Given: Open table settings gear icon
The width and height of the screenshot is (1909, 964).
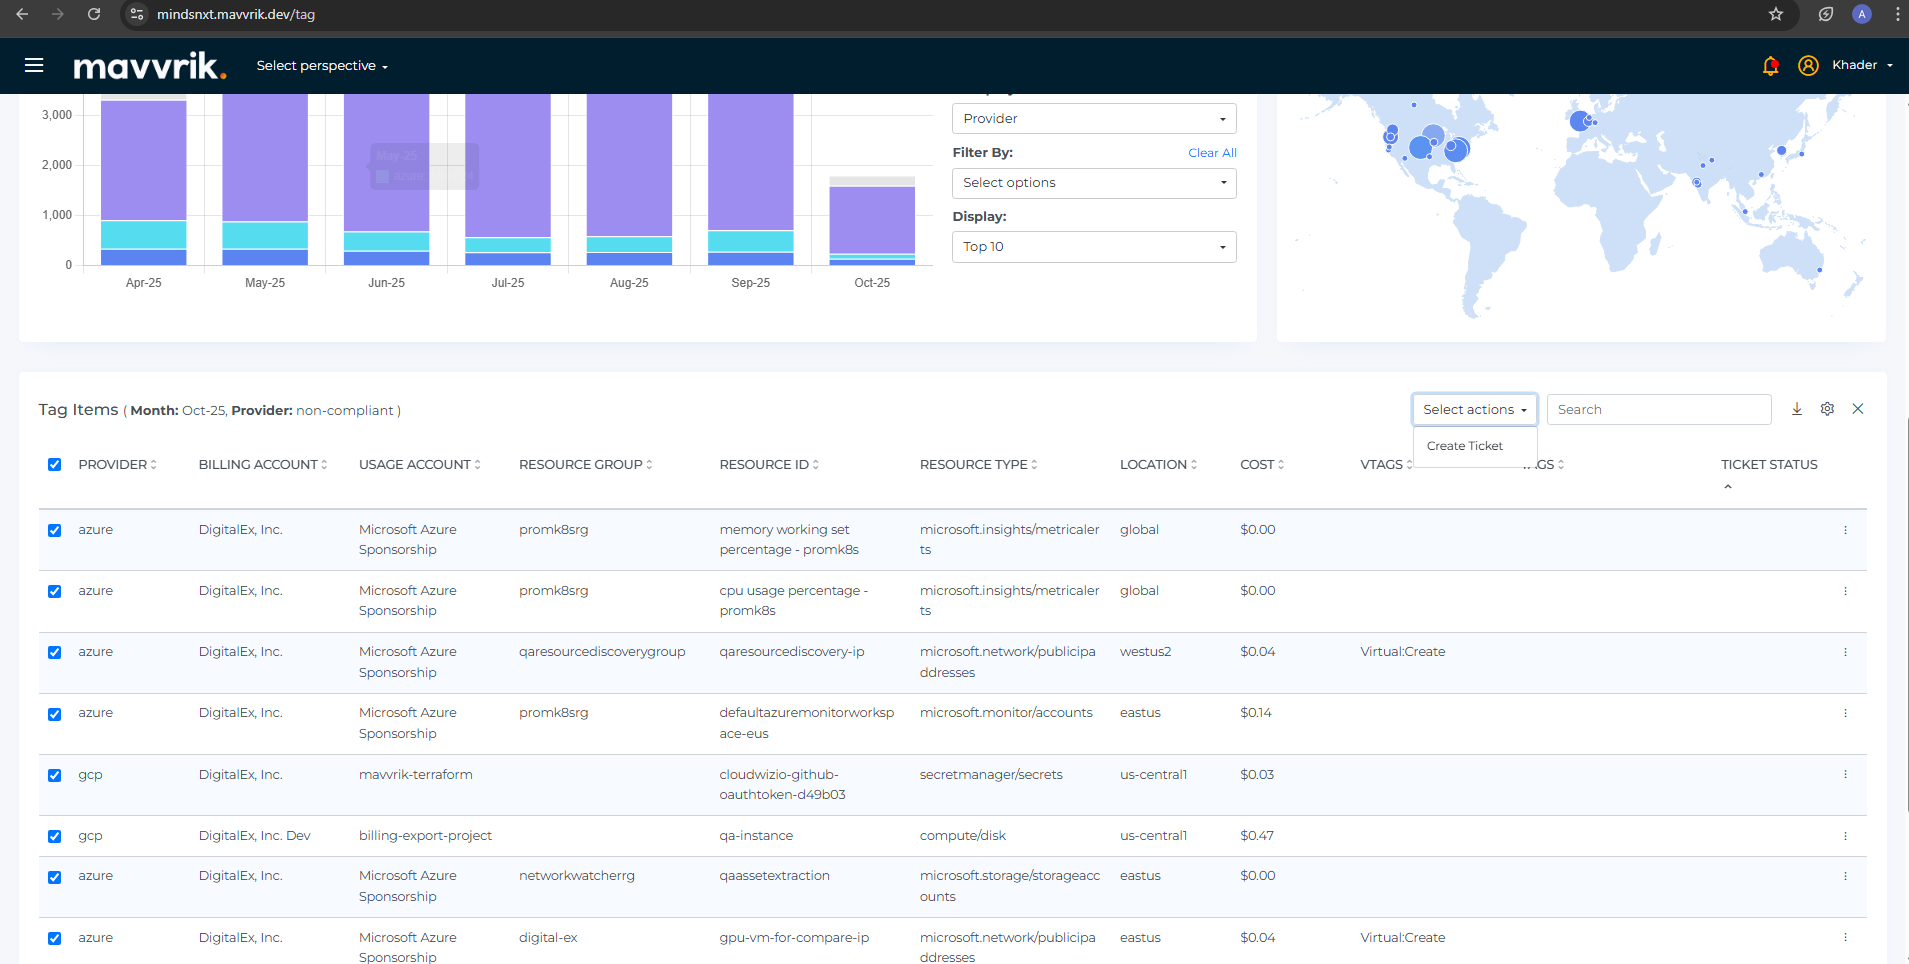Looking at the screenshot, I should (1827, 409).
